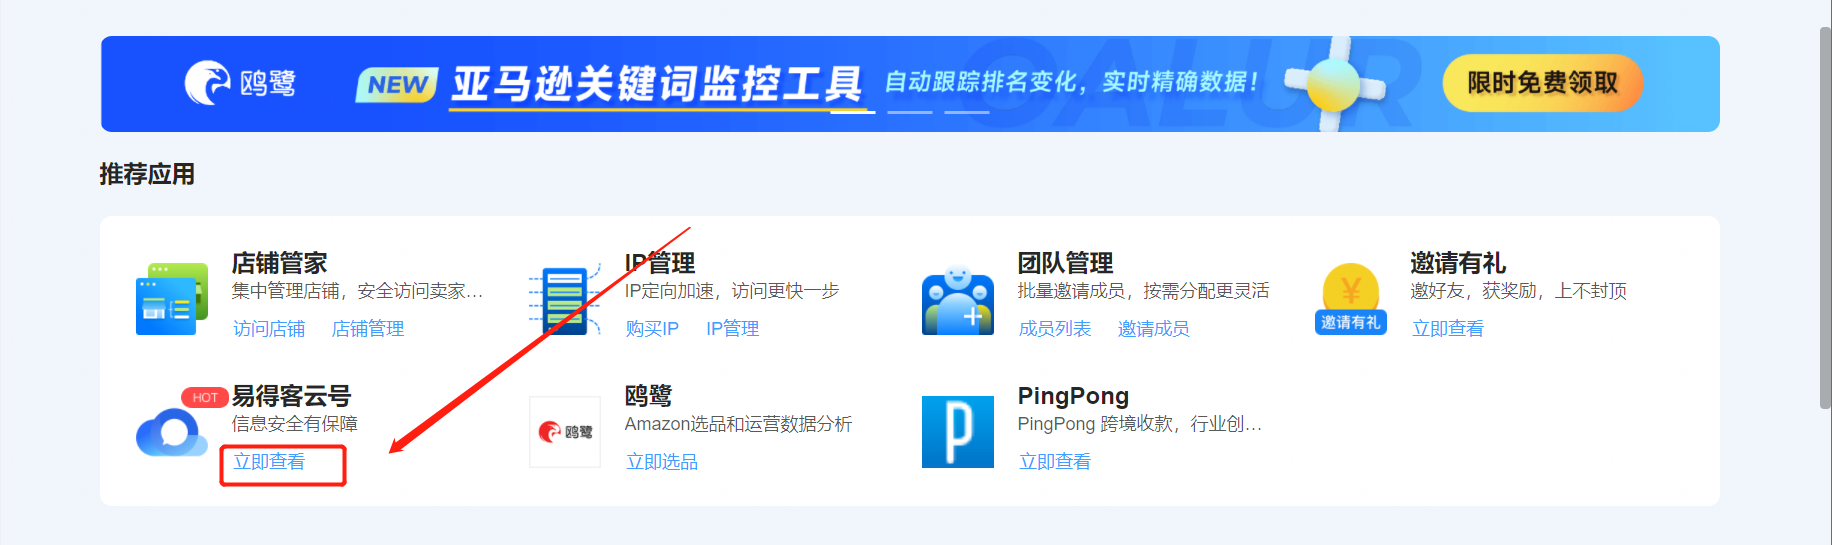Click 立即查看 under 易得客云号
This screenshot has width=1832, height=545.
[x=269, y=462]
